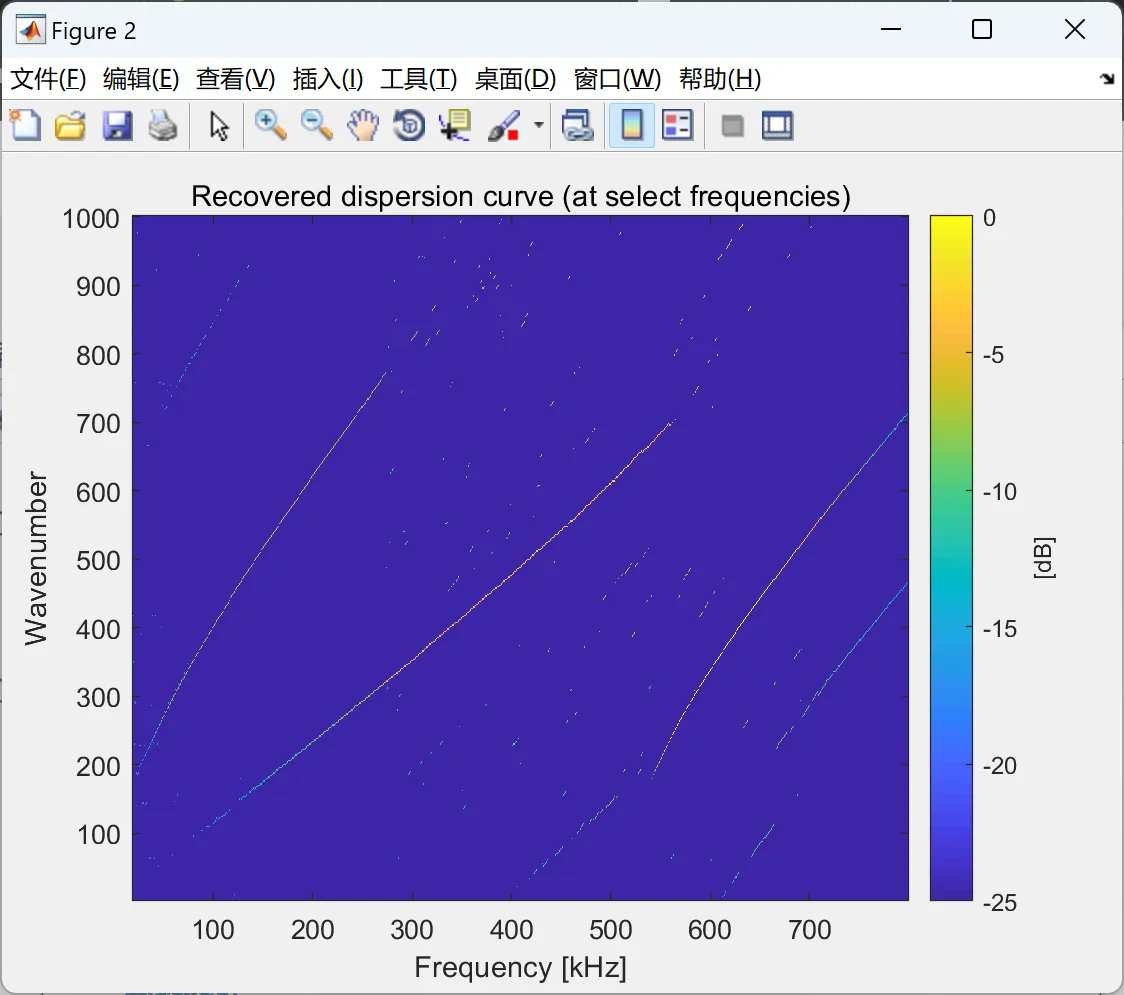
Task: Maximize the Figure 2 window
Action: point(982,29)
